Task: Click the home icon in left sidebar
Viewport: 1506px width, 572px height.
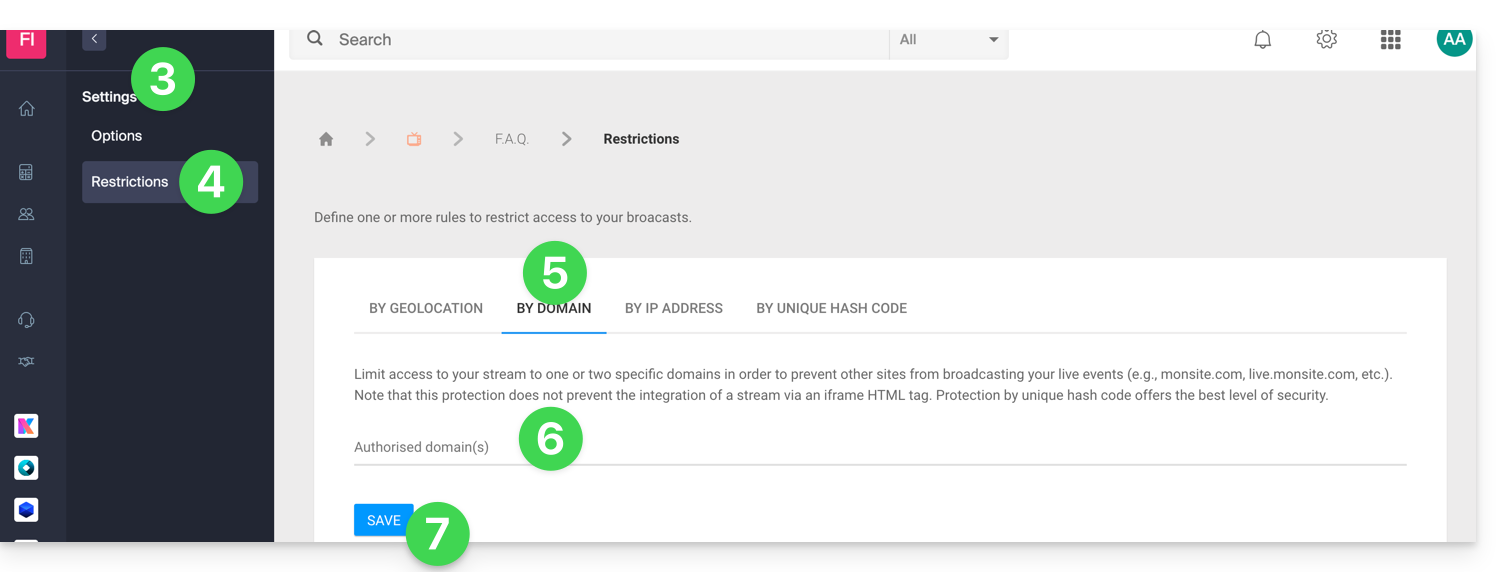Action: (27, 109)
